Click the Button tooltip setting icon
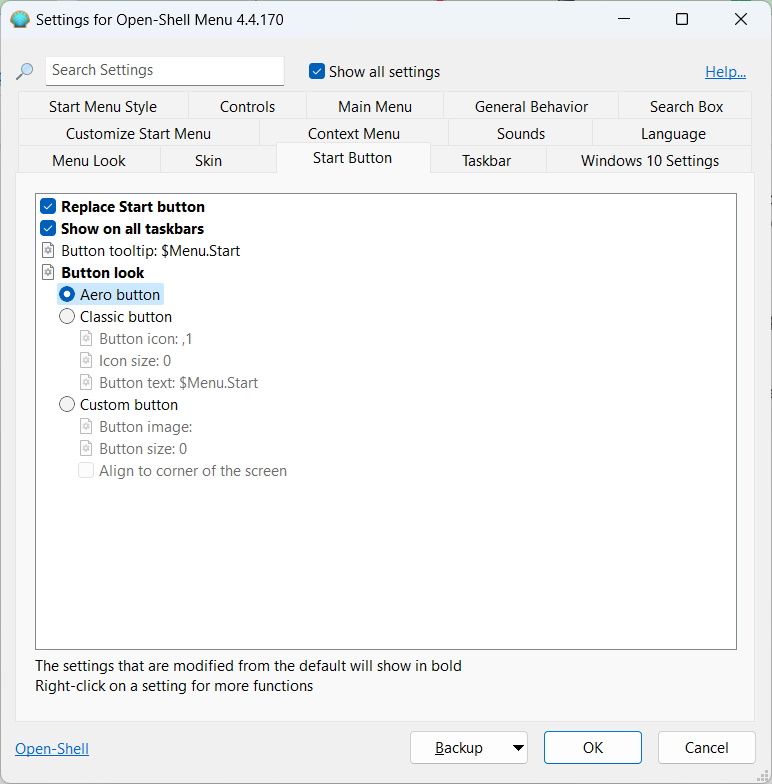 click(x=48, y=250)
